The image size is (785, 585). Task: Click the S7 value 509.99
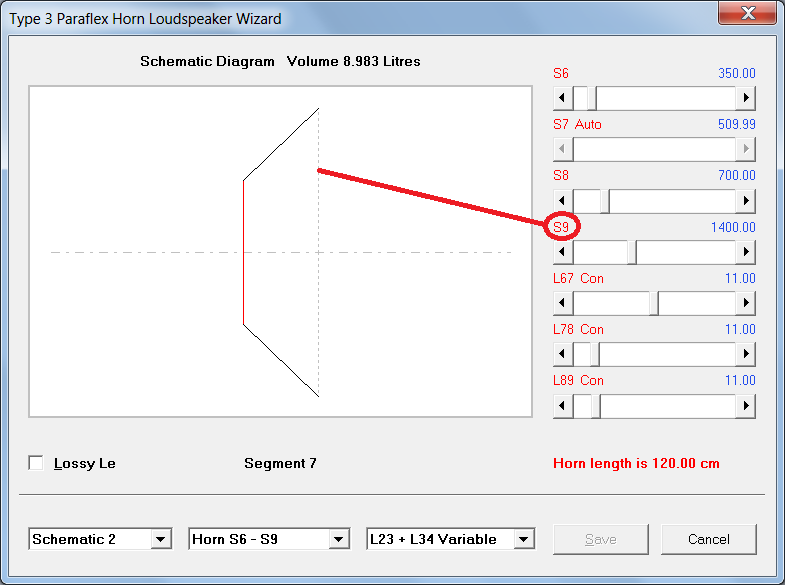point(736,125)
